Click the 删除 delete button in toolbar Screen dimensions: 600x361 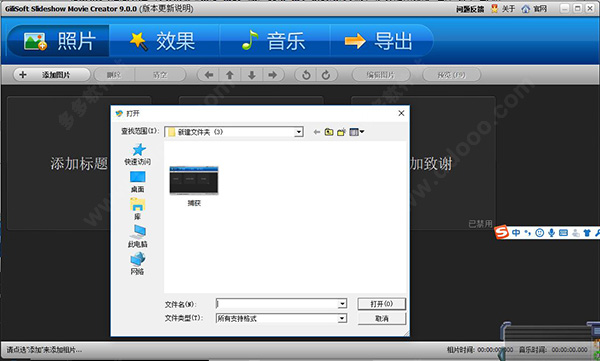click(114, 75)
